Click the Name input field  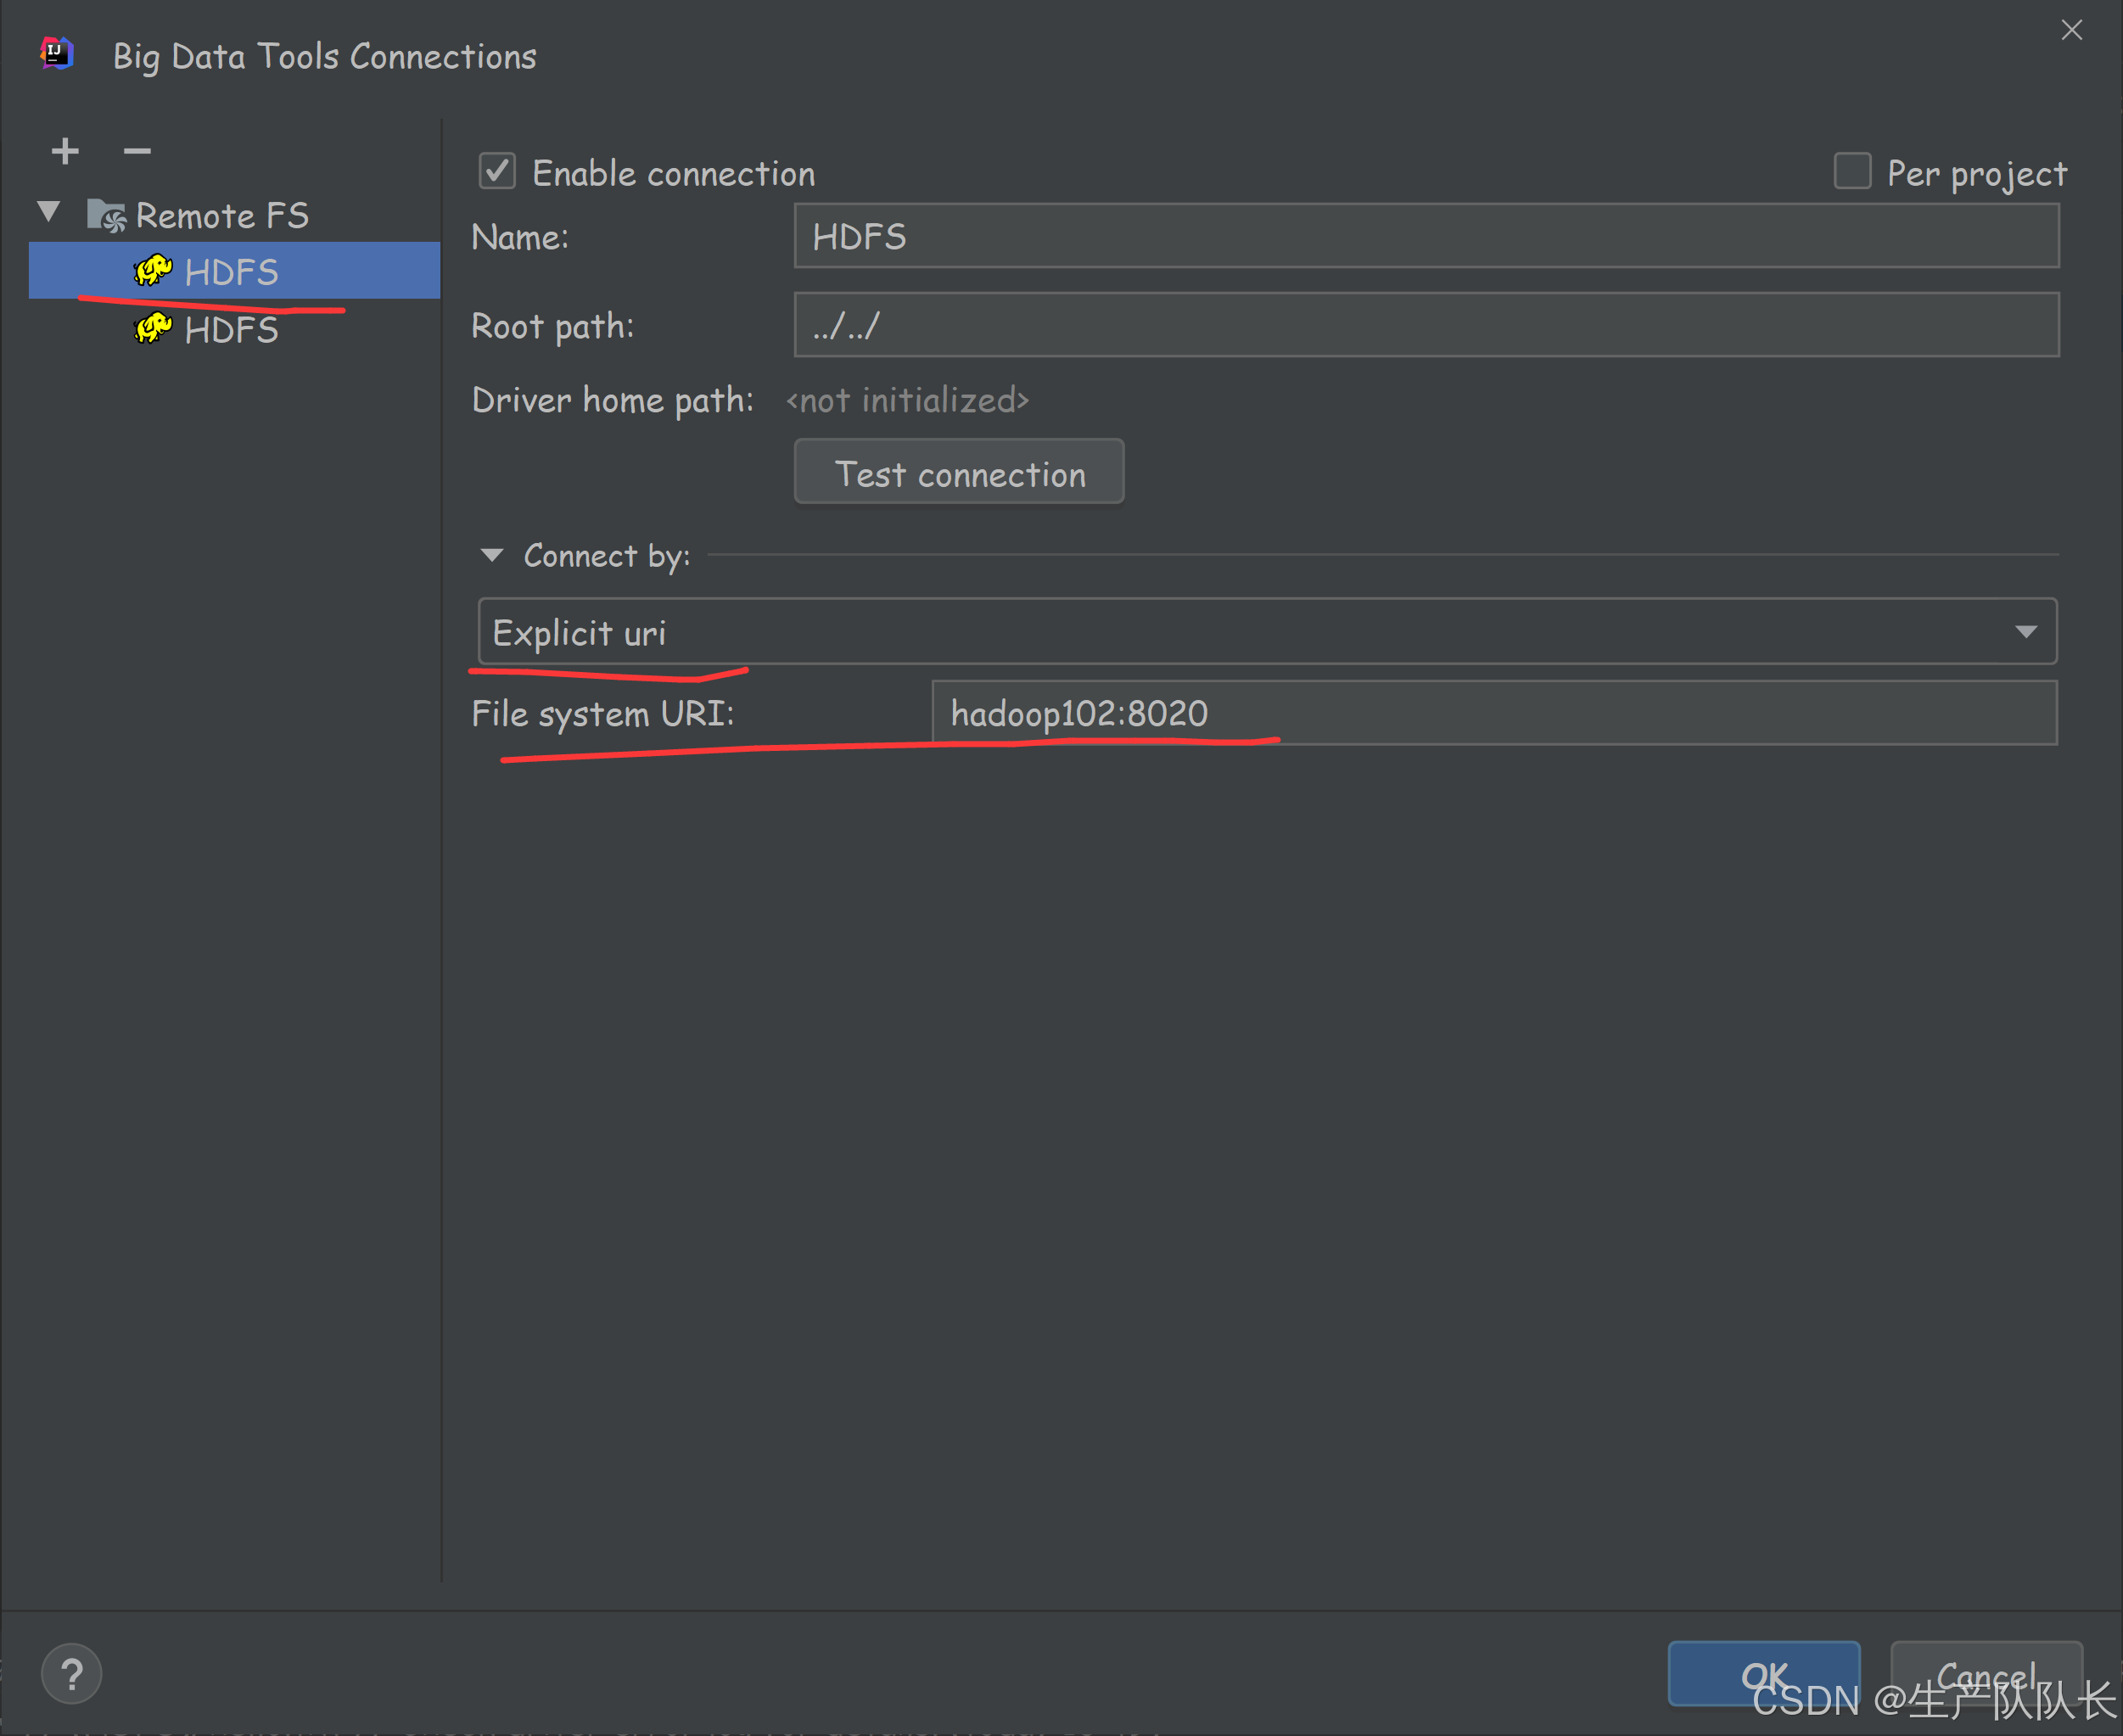(x=1426, y=236)
